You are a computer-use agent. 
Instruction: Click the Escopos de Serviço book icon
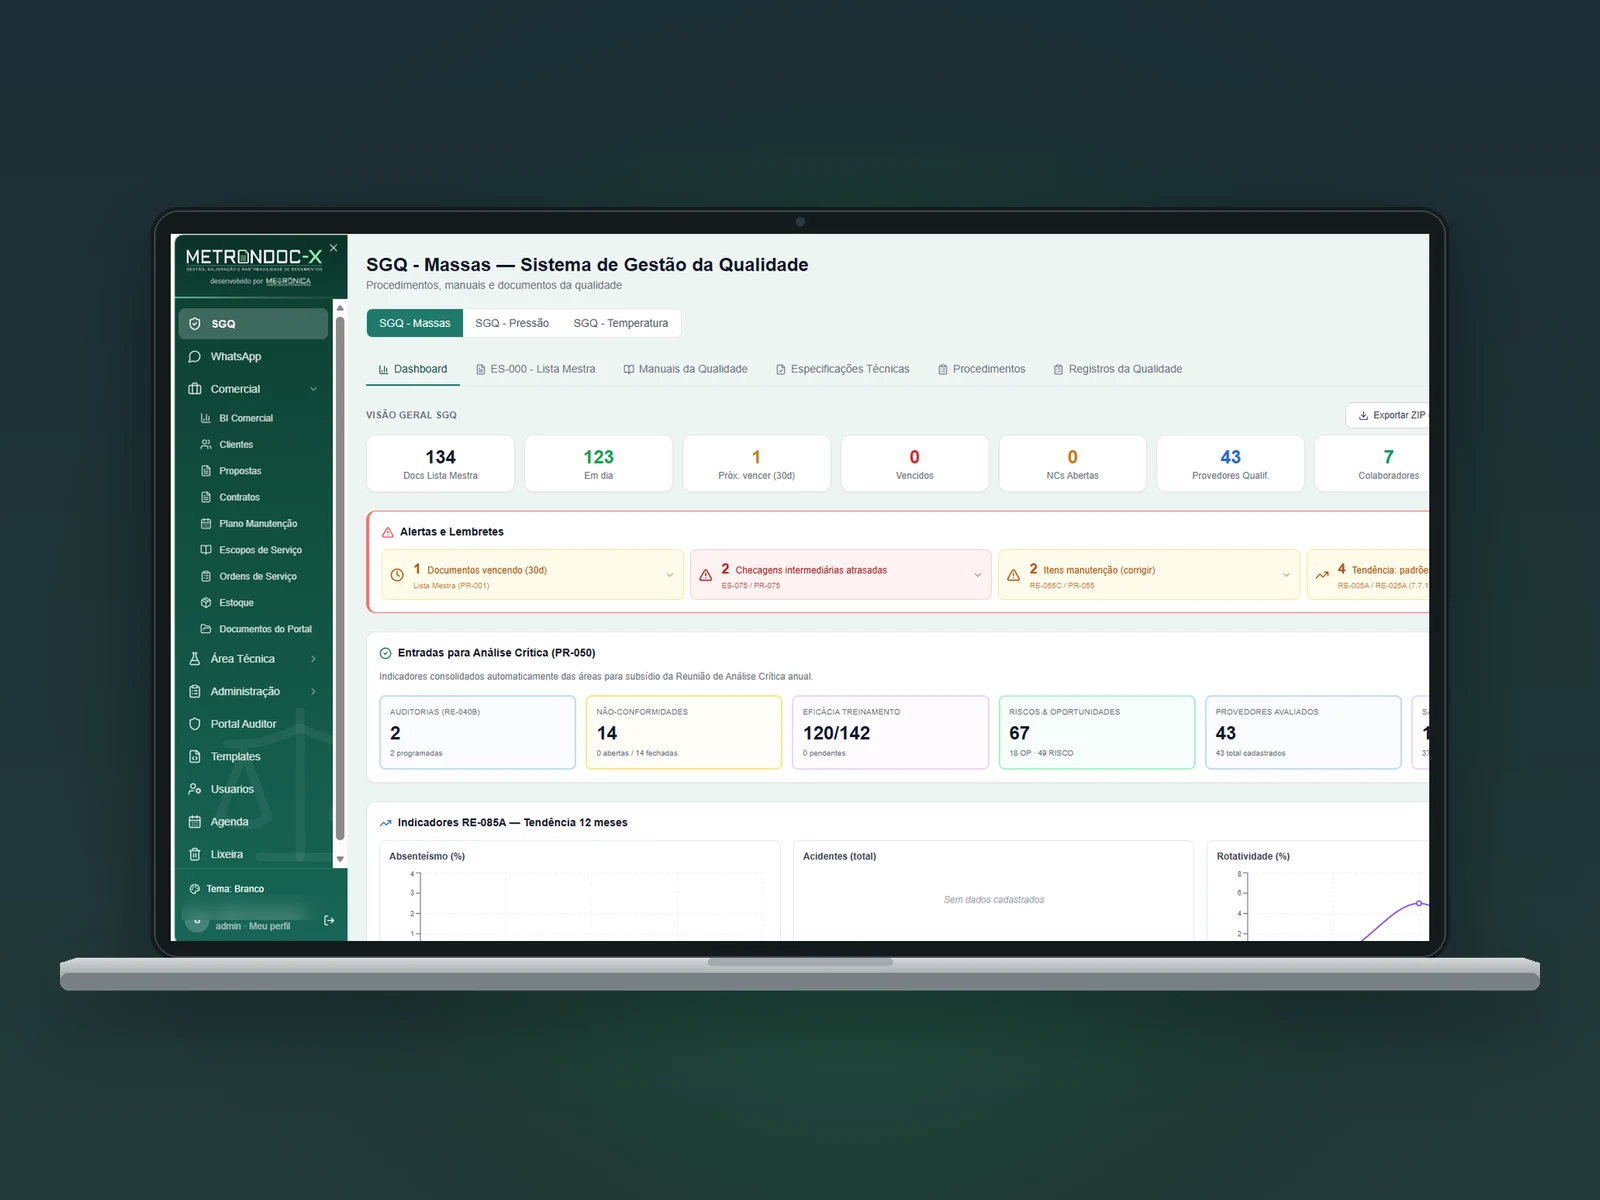tap(206, 550)
